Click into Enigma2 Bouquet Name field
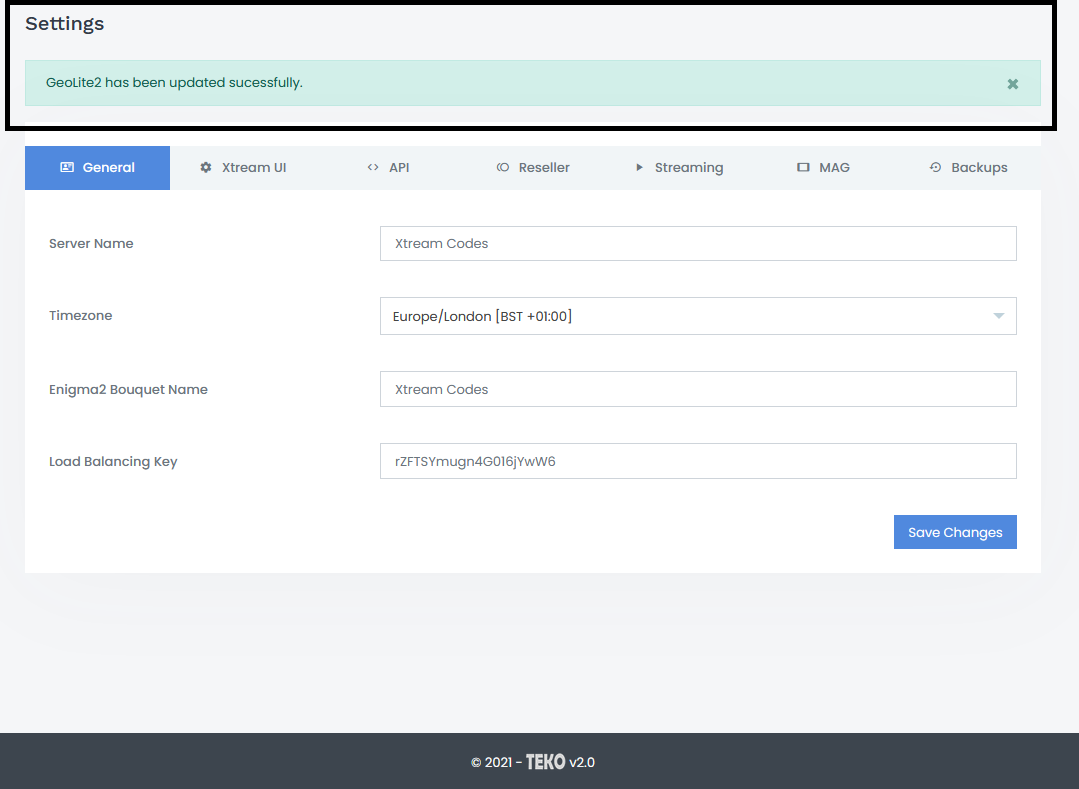1079x789 pixels. click(x=697, y=389)
